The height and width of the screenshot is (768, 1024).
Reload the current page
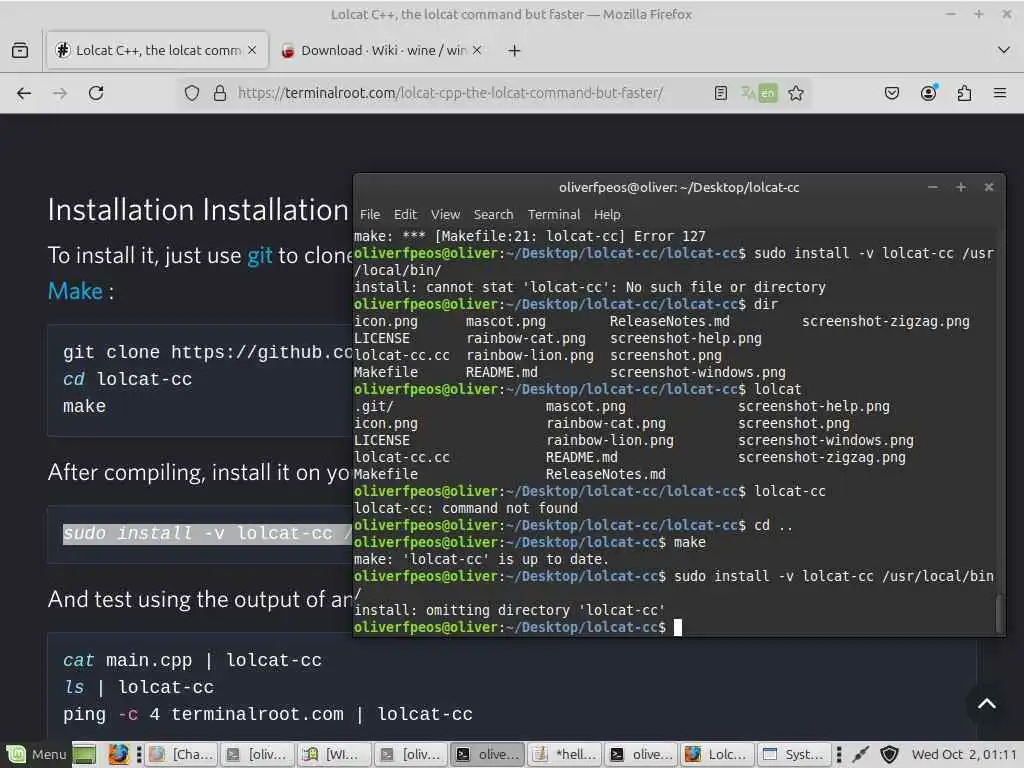point(96,93)
